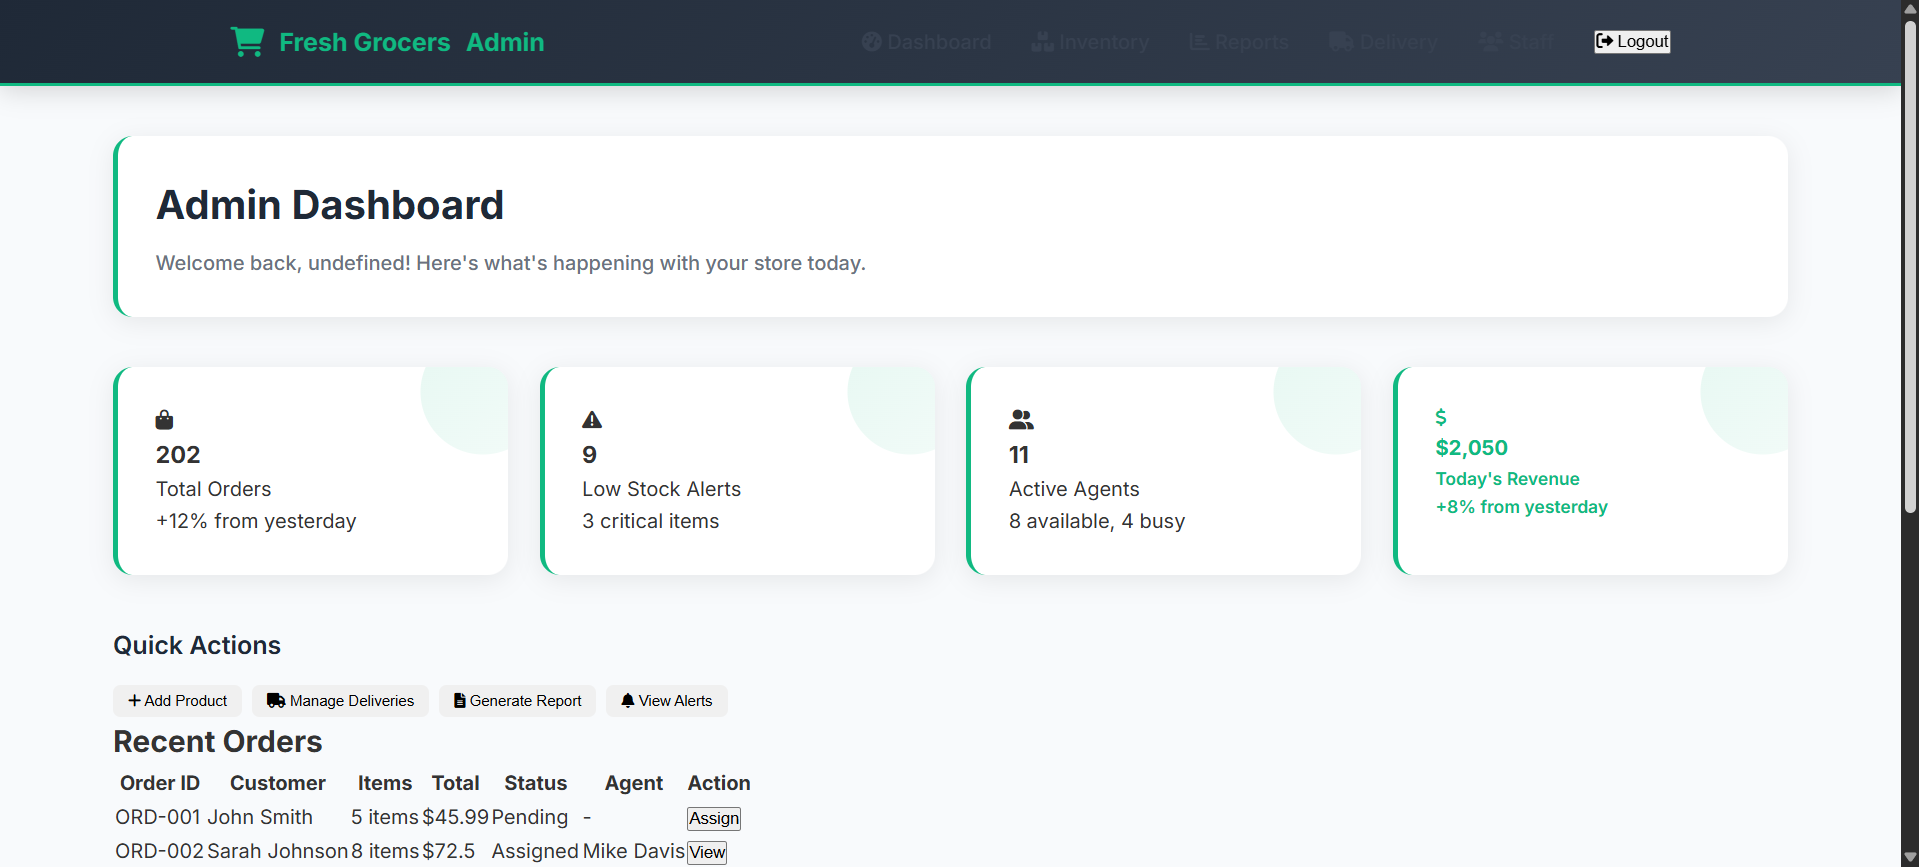Open the Delivery nav item
The height and width of the screenshot is (867, 1919).
[1383, 42]
